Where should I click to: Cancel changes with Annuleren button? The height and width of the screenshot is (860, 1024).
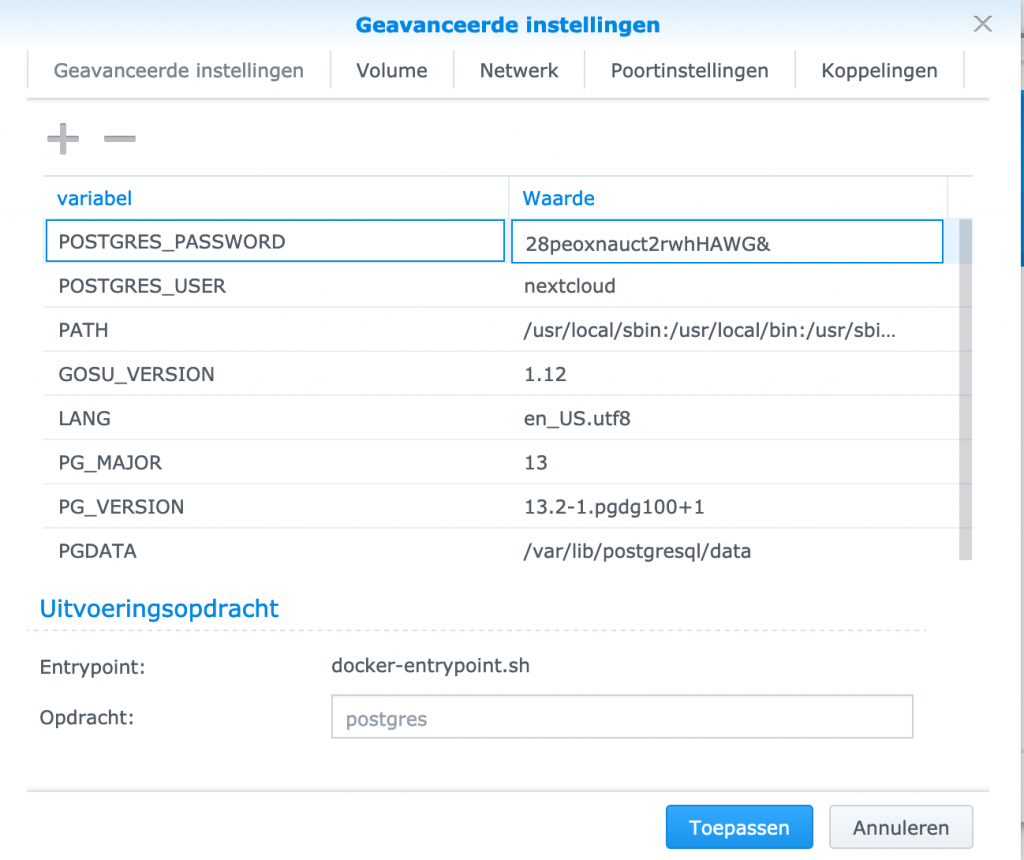(901, 827)
